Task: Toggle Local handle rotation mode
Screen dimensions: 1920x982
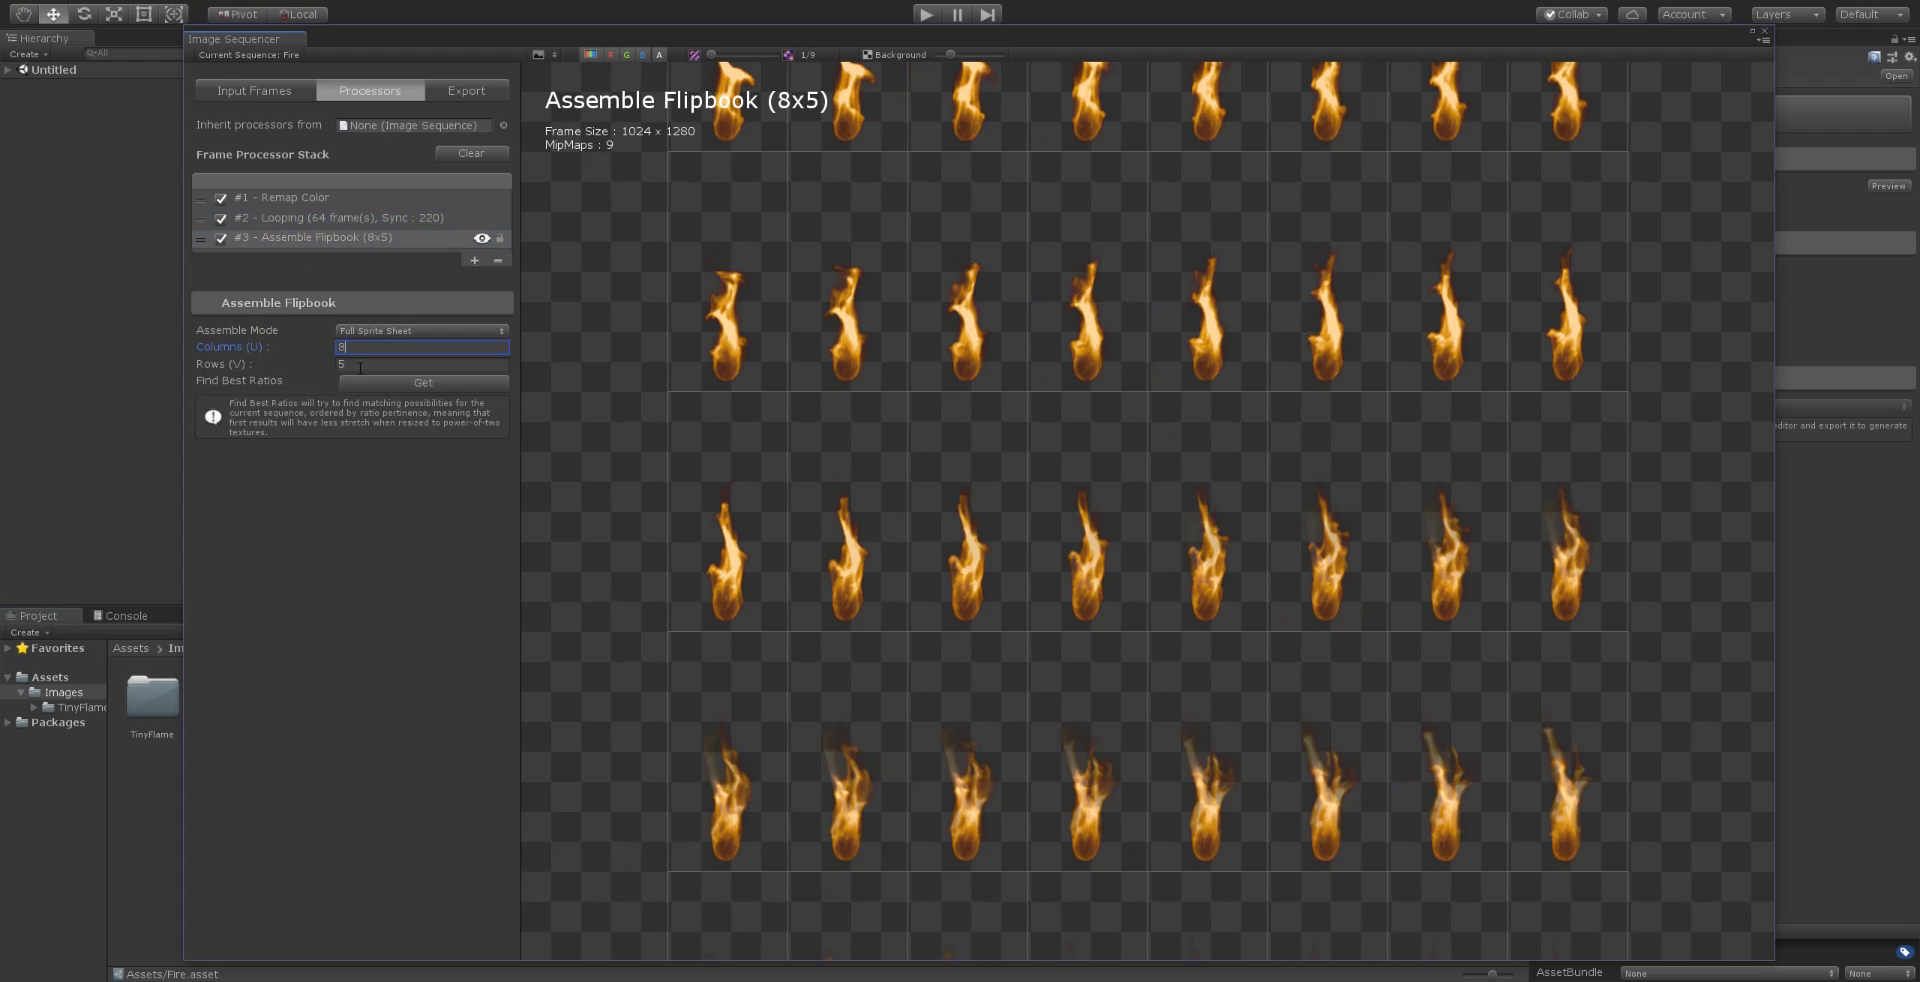Action: tap(298, 14)
